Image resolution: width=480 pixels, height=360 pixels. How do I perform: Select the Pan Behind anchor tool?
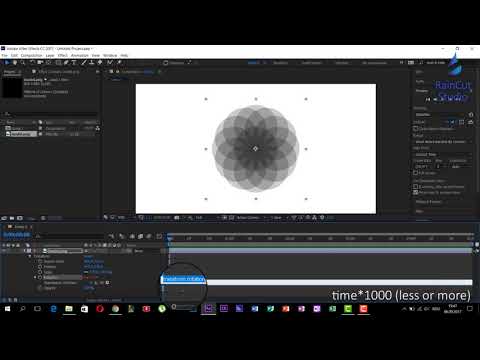point(49,63)
